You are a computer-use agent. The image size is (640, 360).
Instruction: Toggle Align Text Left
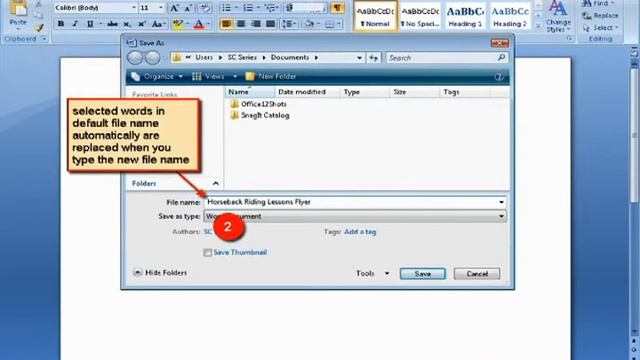[x=226, y=24]
